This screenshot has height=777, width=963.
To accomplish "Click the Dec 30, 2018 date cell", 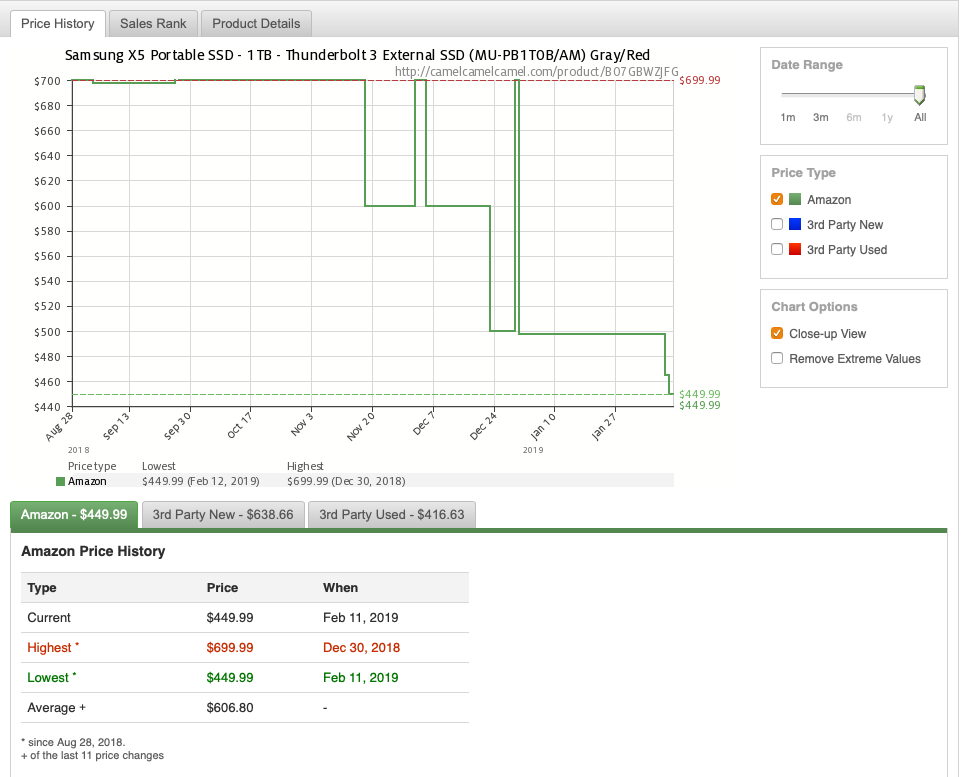I will [x=361, y=647].
